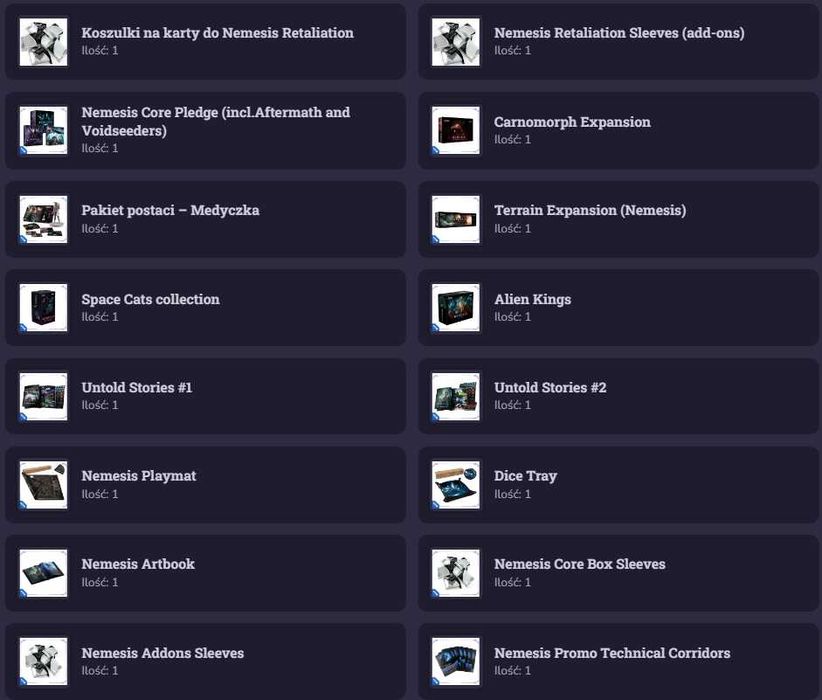This screenshot has width=822, height=700.
Task: Click Untold Stories #1 title
Action: [137, 387]
